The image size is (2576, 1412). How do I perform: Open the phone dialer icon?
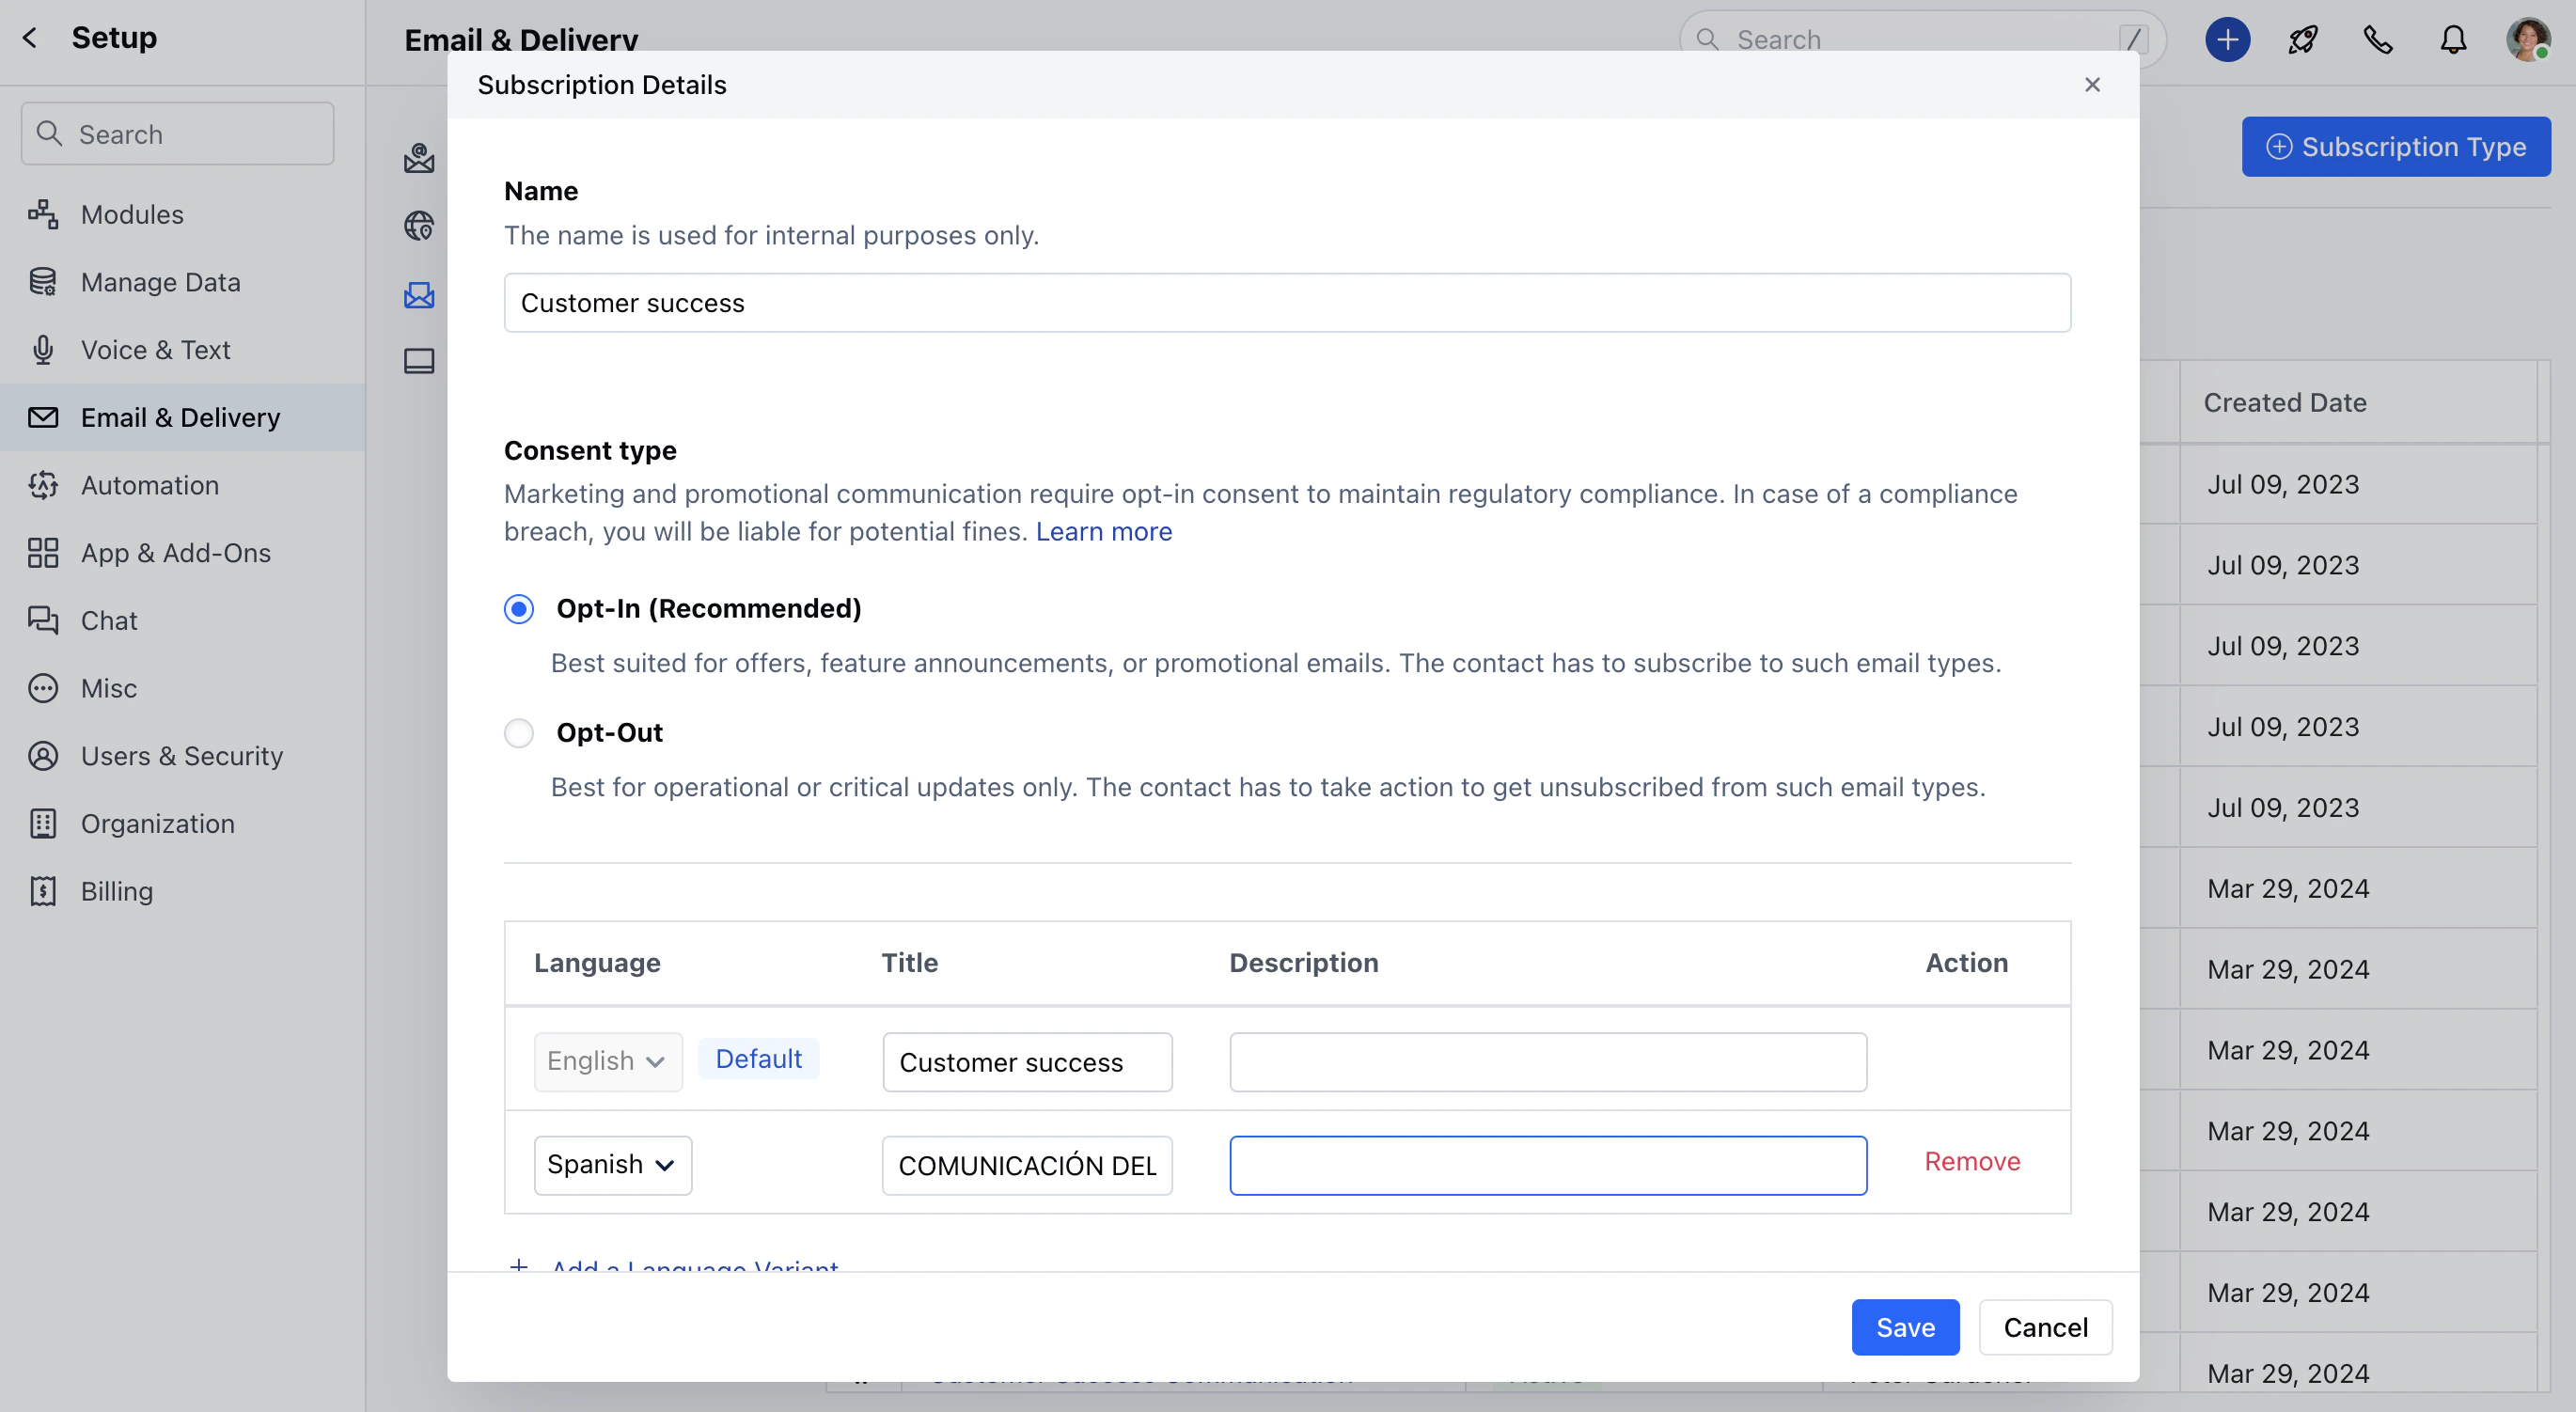pyautogui.click(x=2378, y=40)
